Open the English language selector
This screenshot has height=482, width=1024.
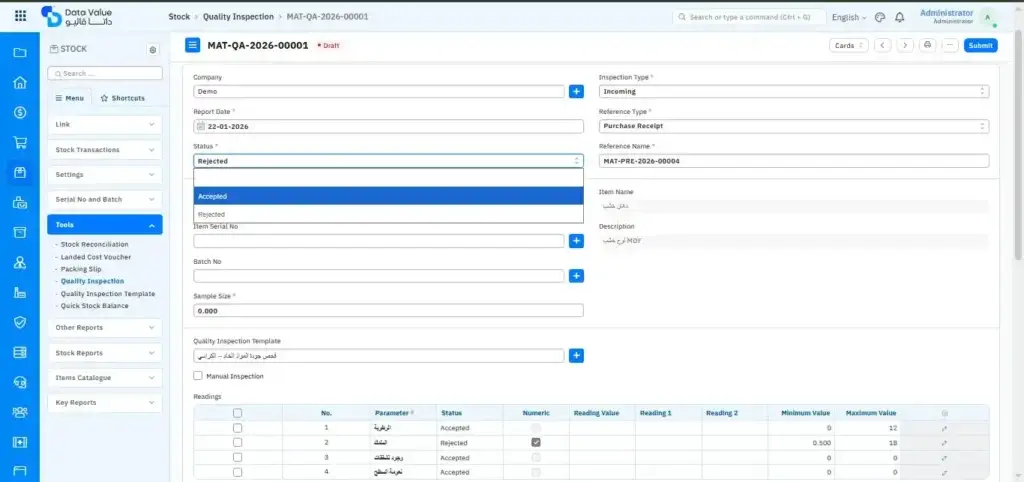pyautogui.click(x=849, y=17)
